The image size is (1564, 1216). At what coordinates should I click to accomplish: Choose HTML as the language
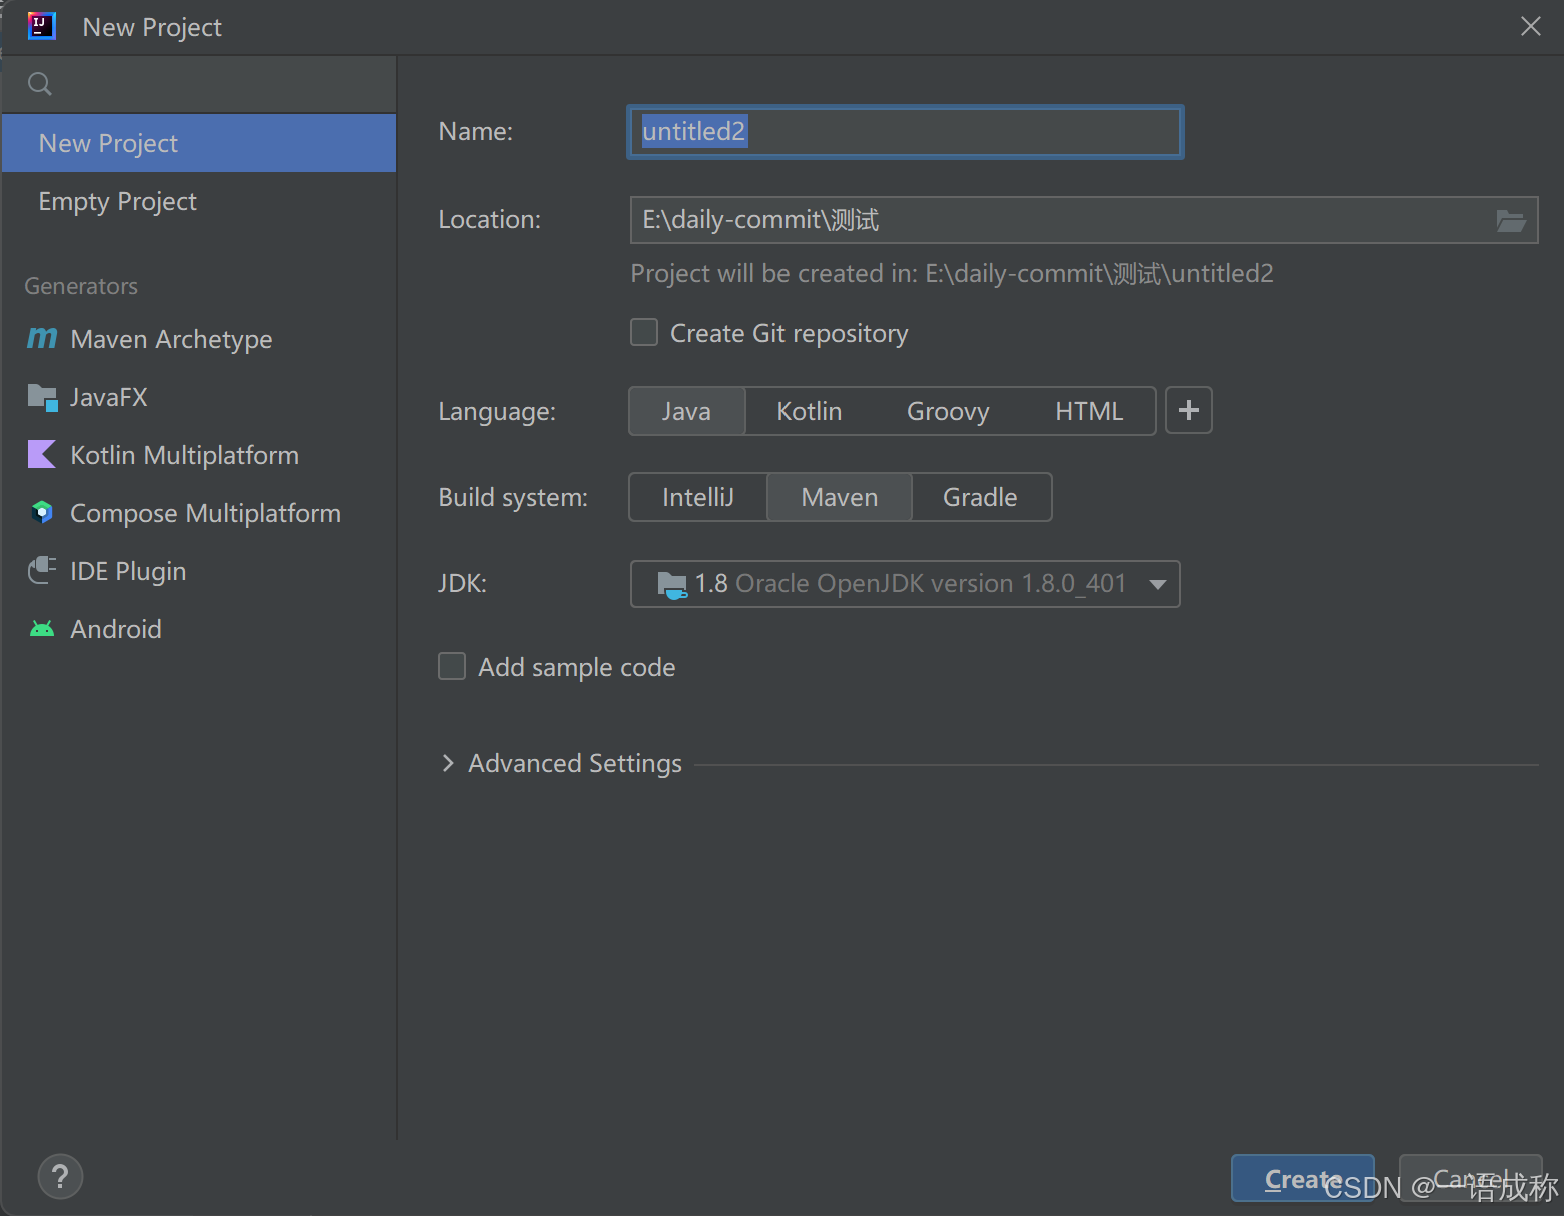pos(1089,411)
